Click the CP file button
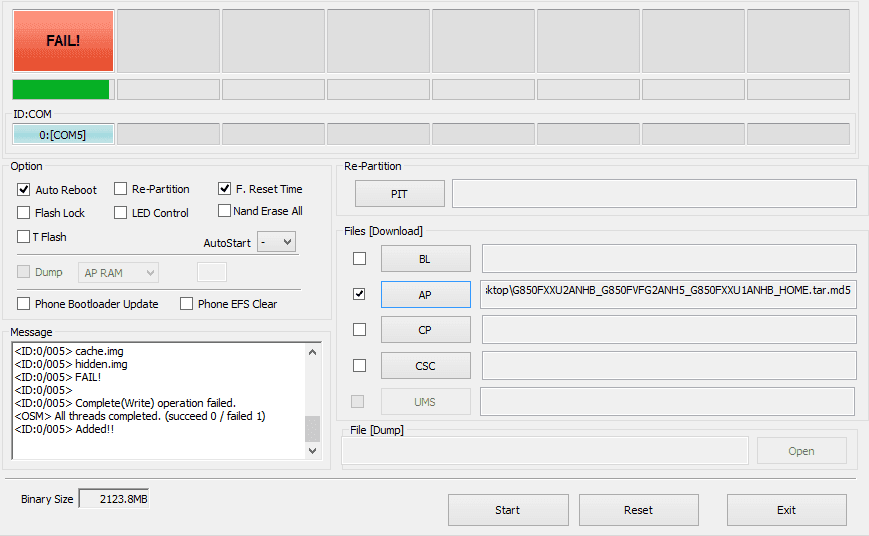Viewport: 869px width, 536px height. click(x=426, y=330)
